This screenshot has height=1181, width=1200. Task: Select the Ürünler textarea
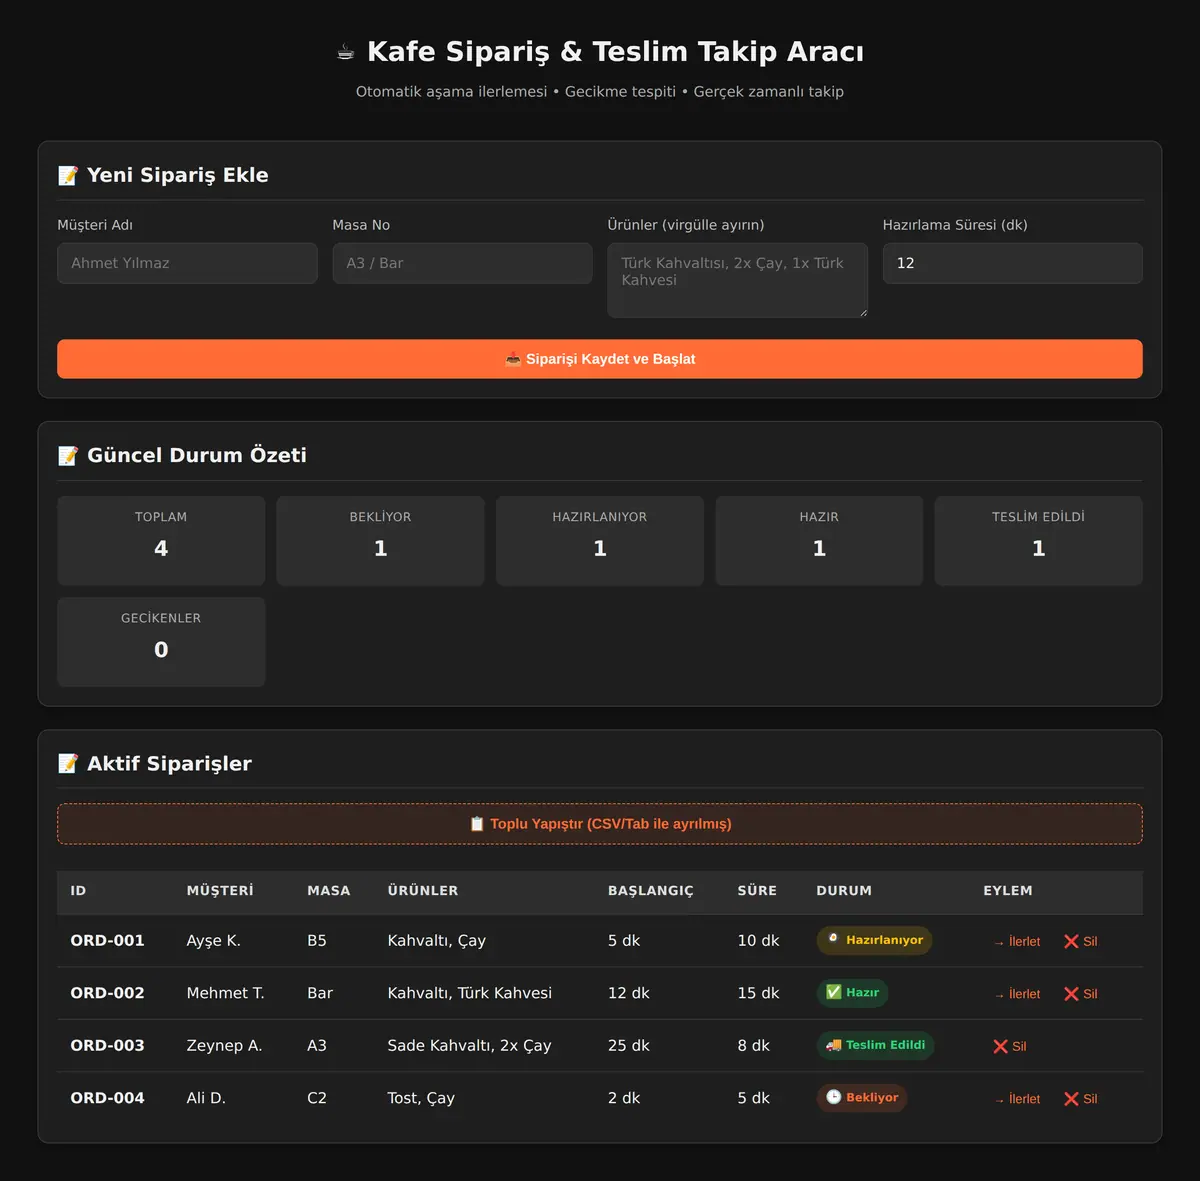[737, 280]
